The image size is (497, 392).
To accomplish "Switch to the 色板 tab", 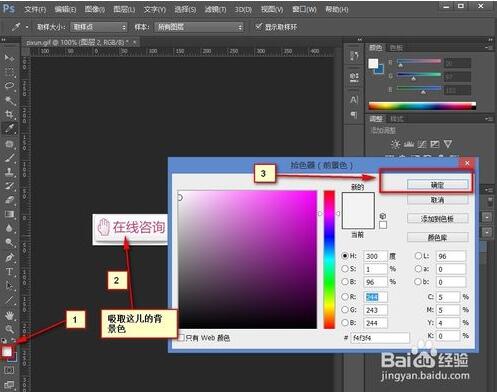I will [x=396, y=48].
